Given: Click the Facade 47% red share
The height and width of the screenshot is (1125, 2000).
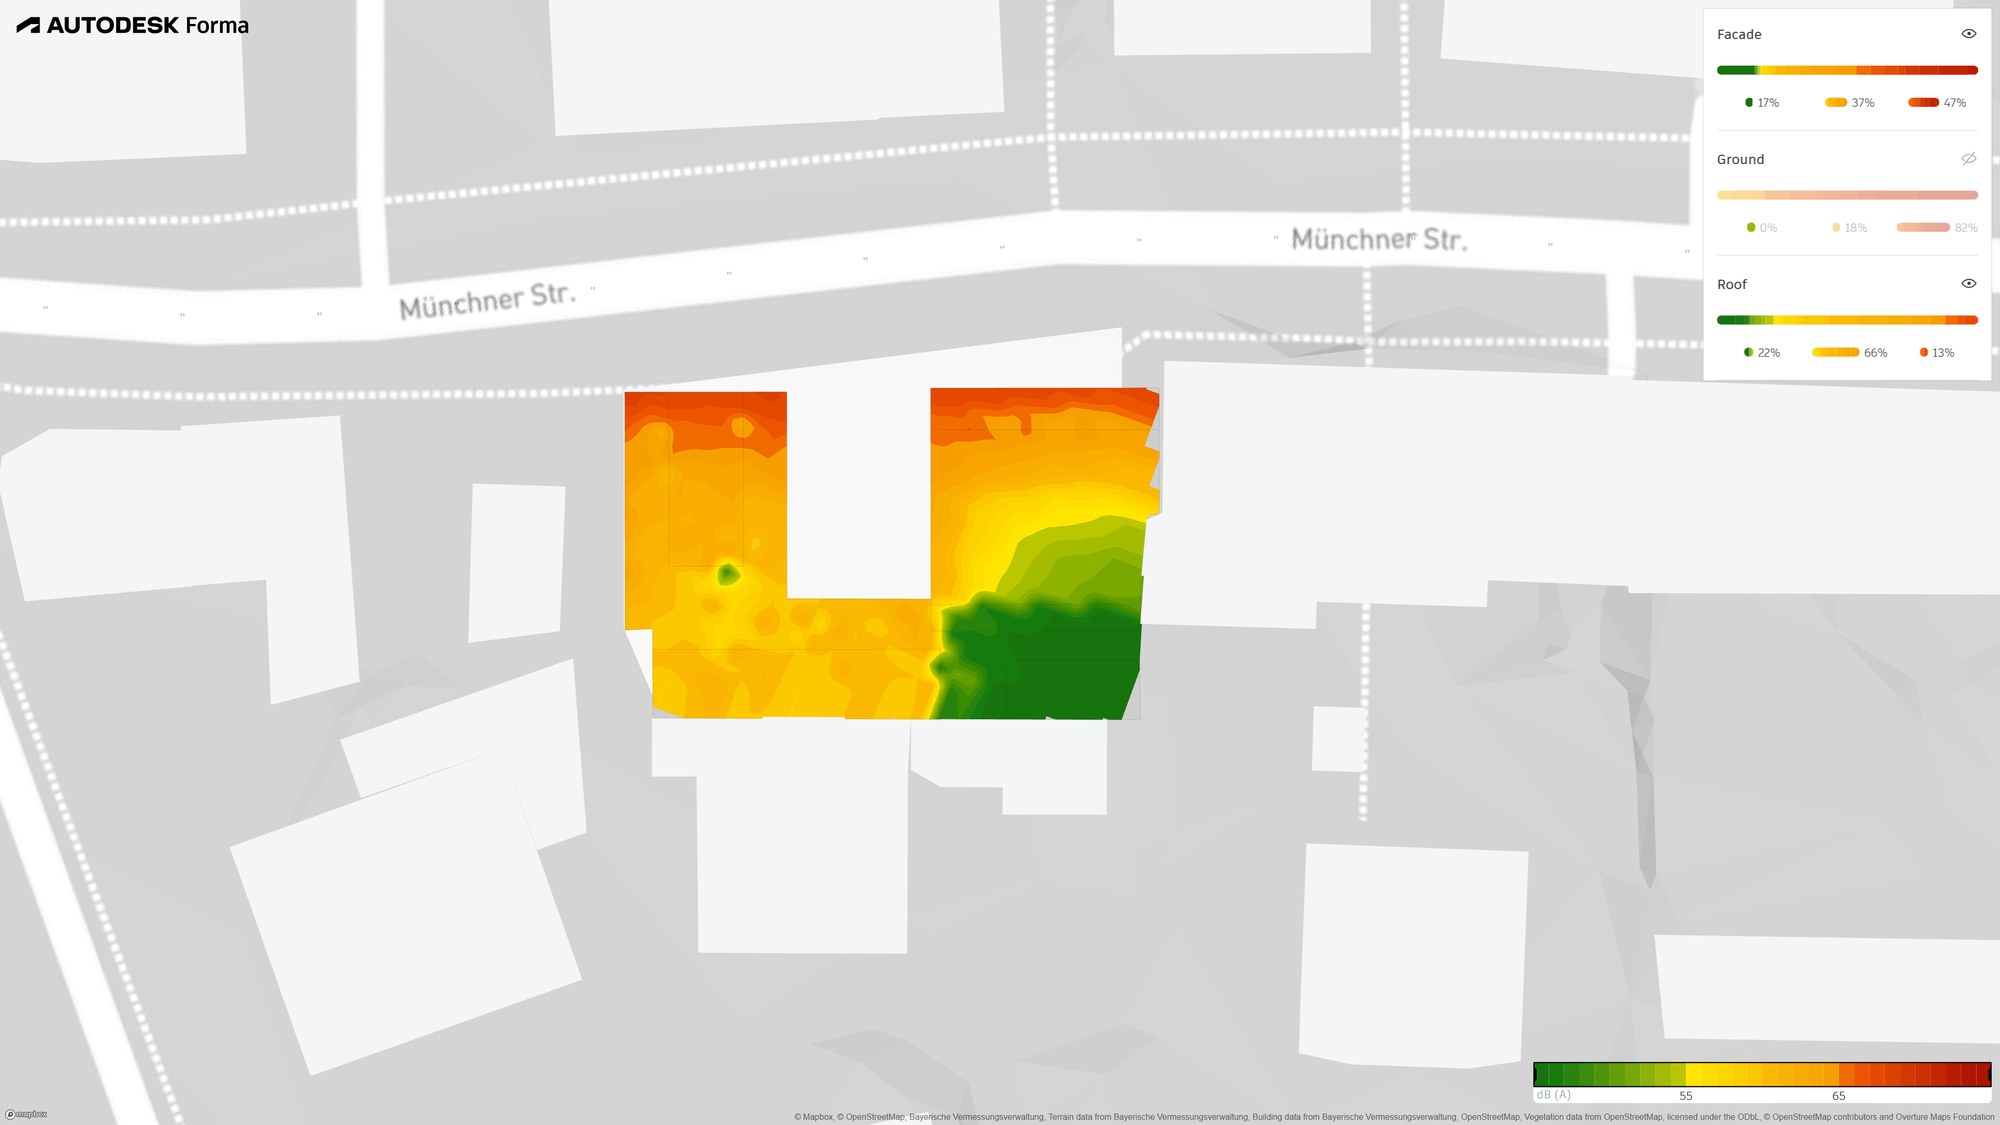Looking at the screenshot, I should [x=1937, y=103].
